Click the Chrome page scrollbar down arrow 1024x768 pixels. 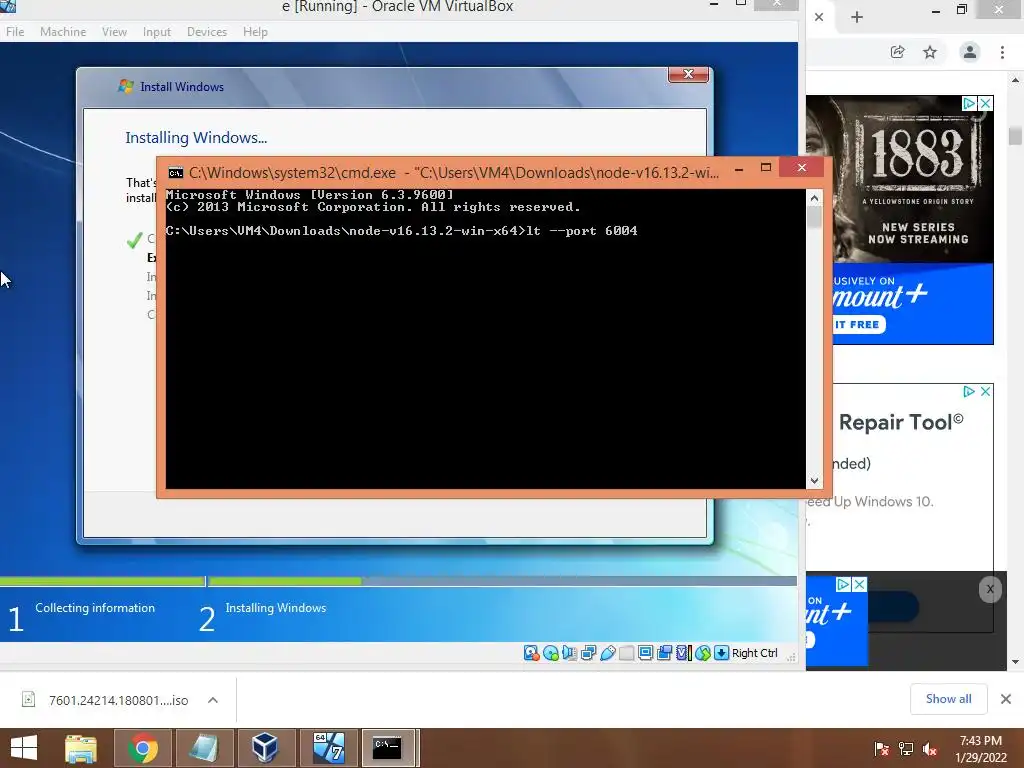1015,662
